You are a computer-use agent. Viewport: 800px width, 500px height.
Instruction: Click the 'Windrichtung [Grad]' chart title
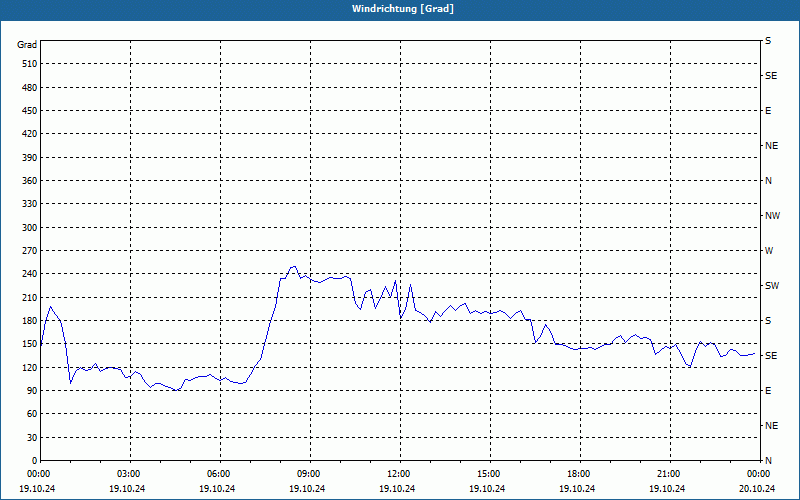(x=403, y=9)
